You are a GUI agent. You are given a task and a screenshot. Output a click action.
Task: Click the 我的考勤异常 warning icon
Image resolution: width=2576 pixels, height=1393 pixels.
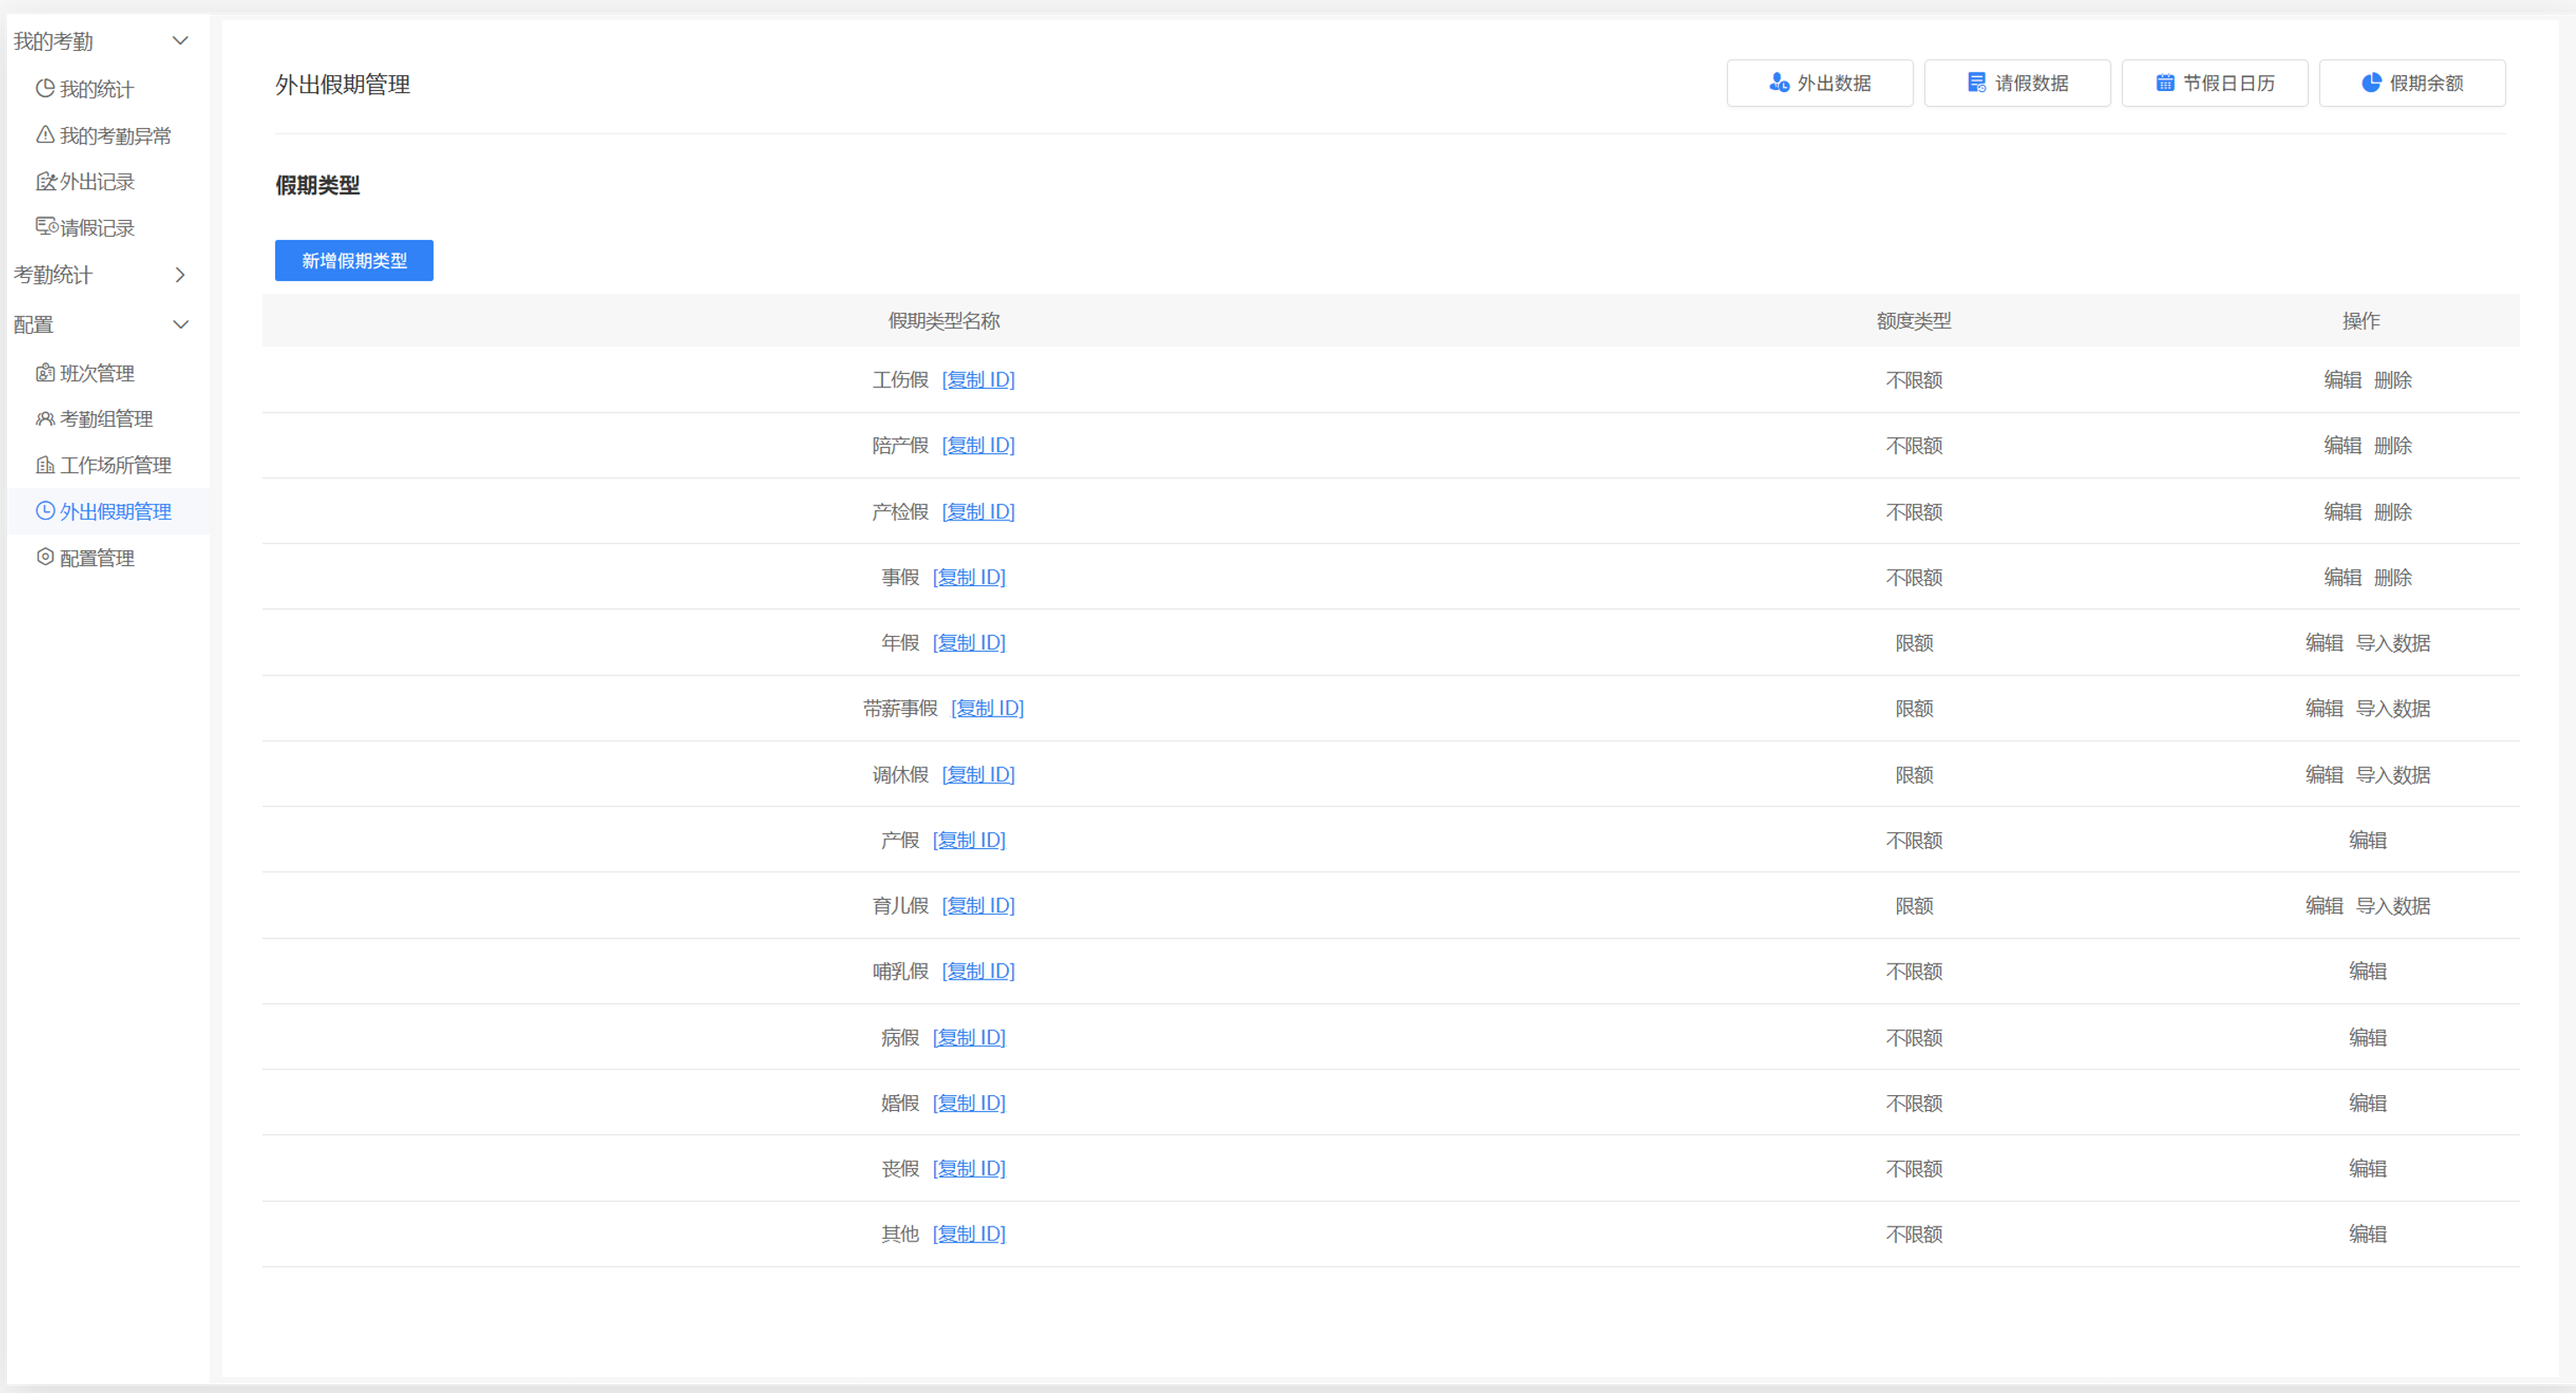(45, 135)
